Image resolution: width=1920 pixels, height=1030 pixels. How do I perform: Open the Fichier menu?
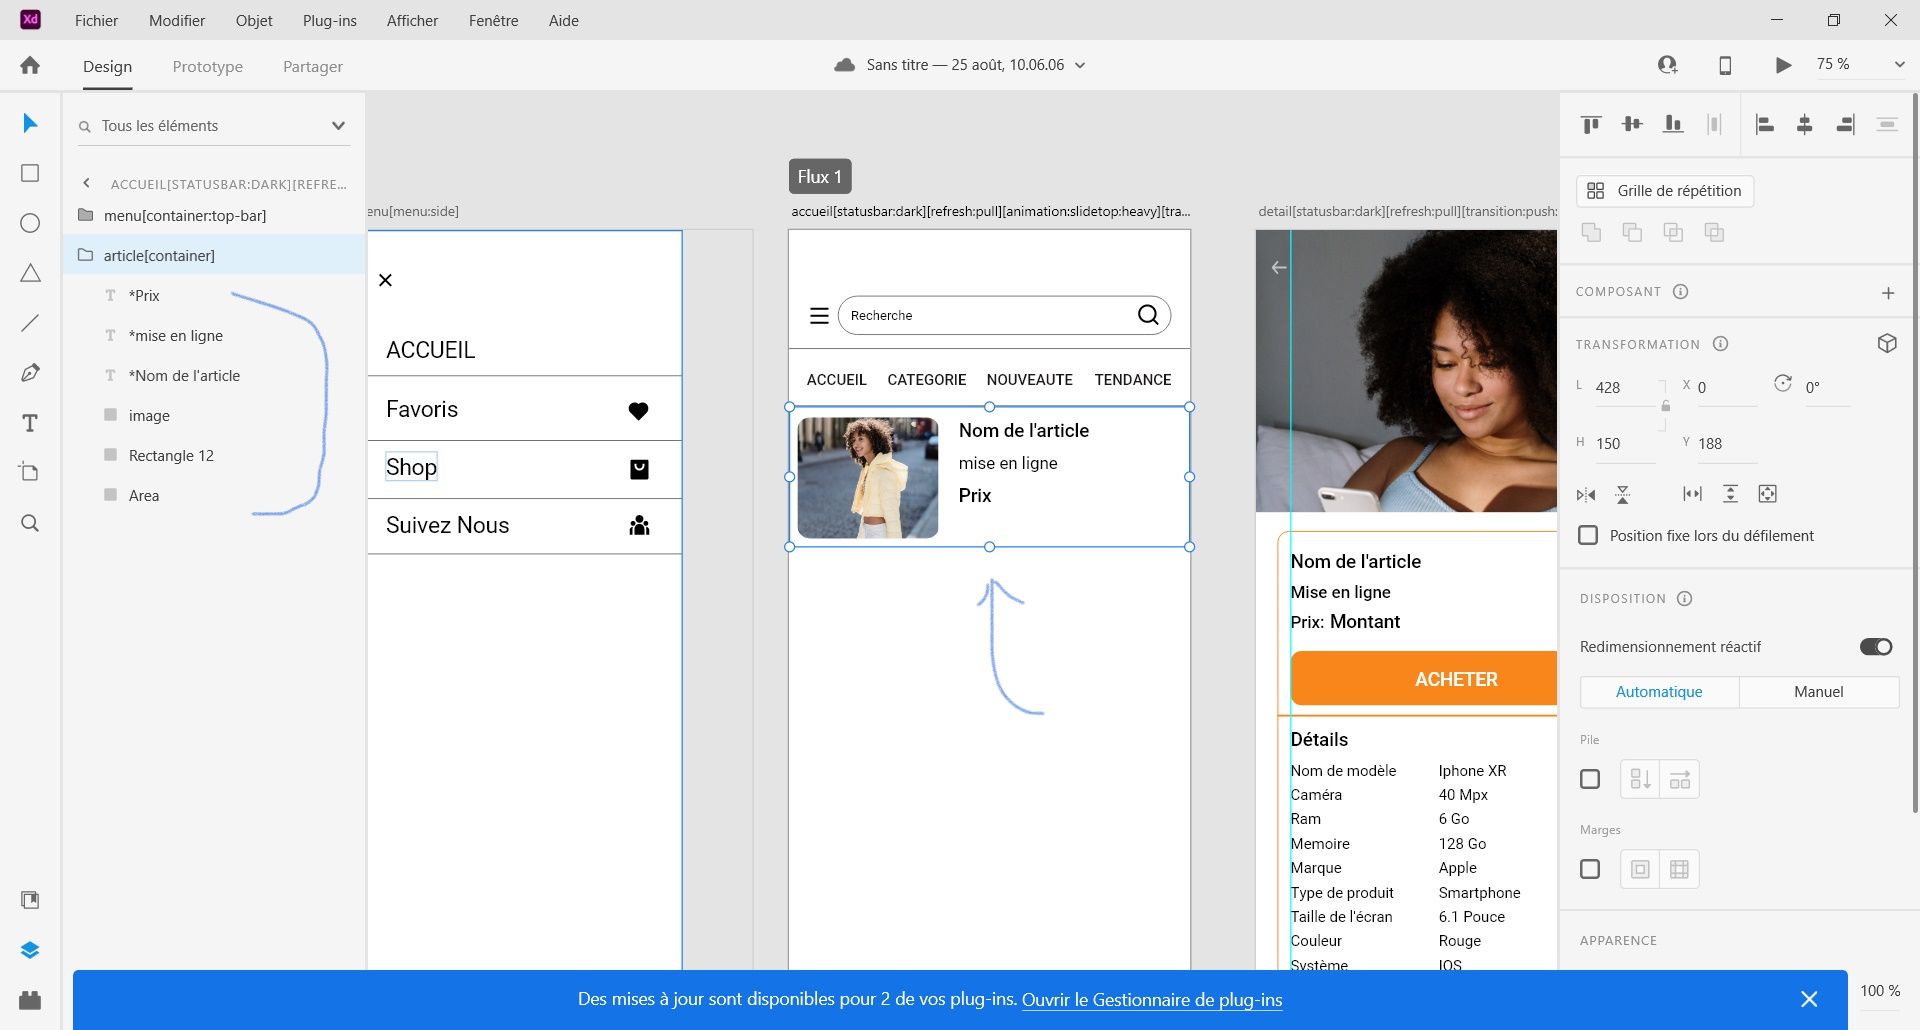96,20
